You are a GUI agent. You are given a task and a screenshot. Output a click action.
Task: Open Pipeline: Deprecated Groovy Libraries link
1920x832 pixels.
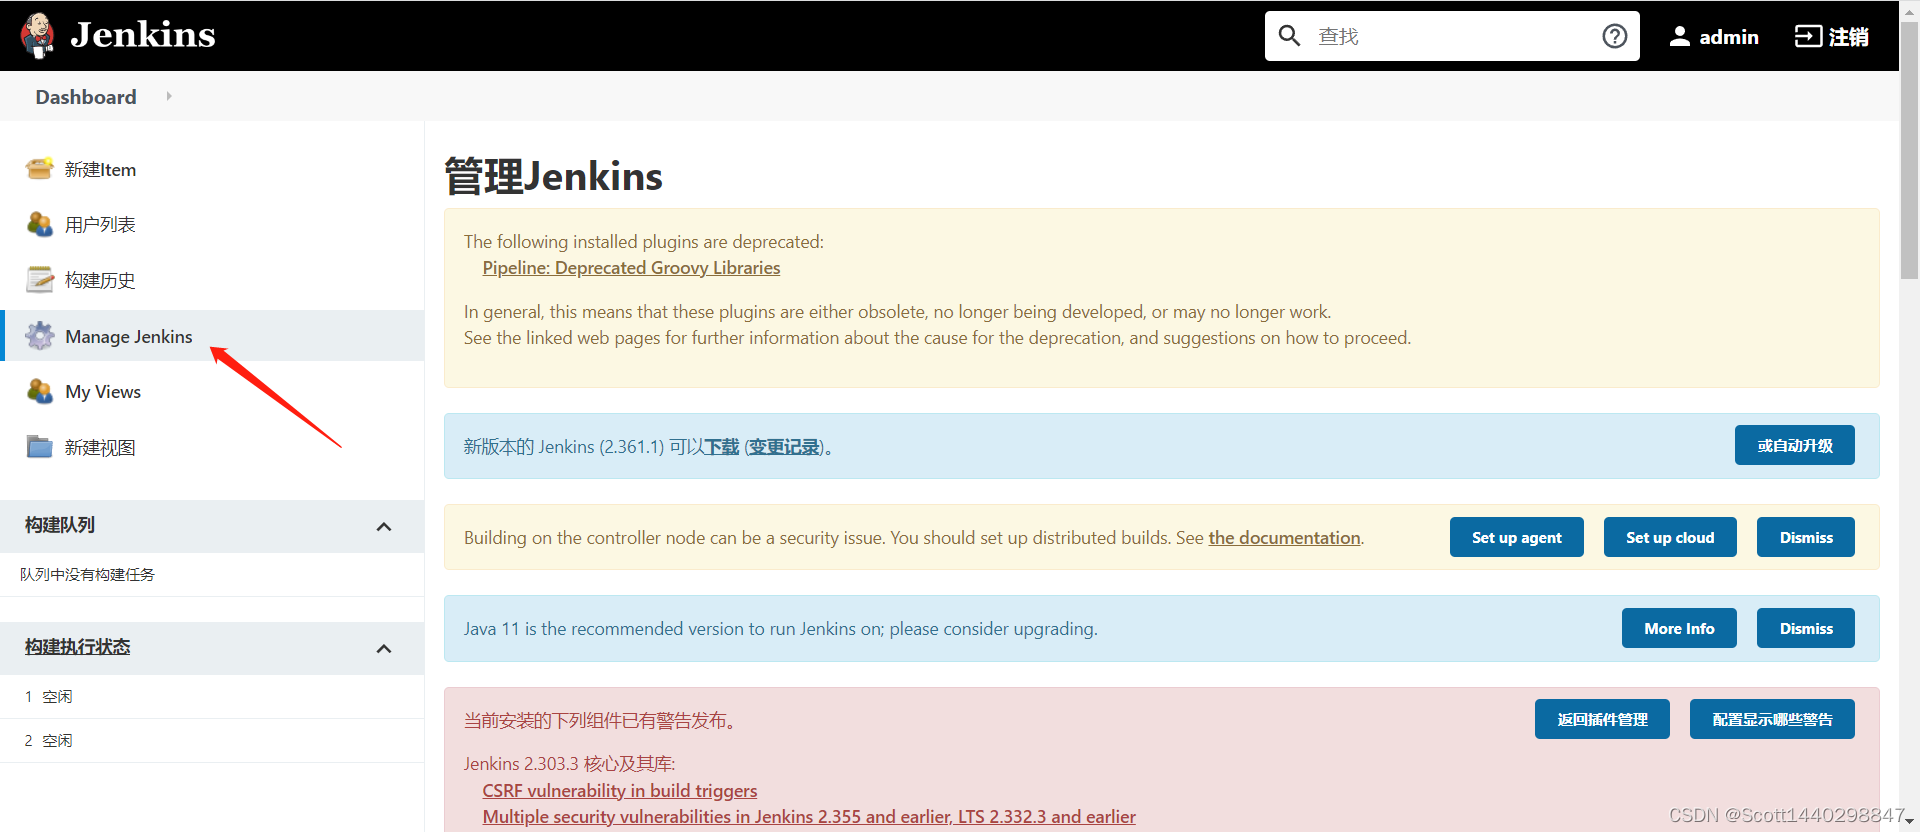click(631, 268)
